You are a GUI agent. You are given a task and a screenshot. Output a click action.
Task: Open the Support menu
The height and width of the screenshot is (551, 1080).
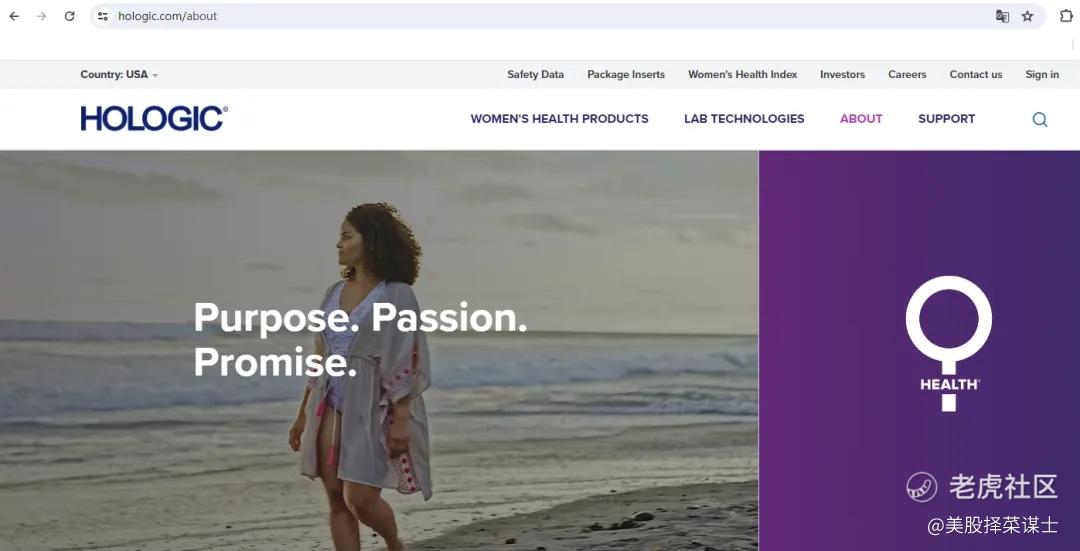point(946,118)
